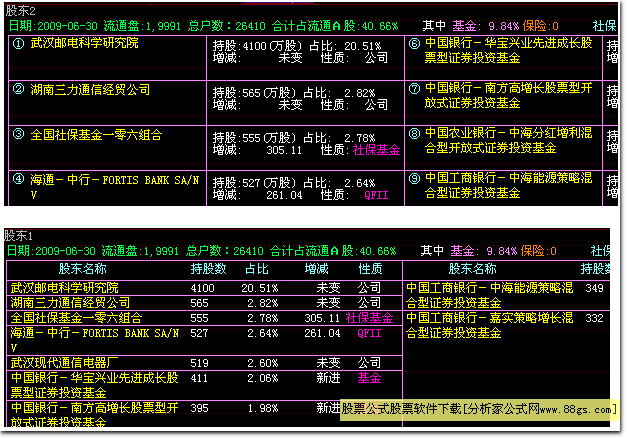Click the 2.82% cell in 股东1 table
Image resolution: width=627 pixels, height=438 pixels.
(263, 303)
